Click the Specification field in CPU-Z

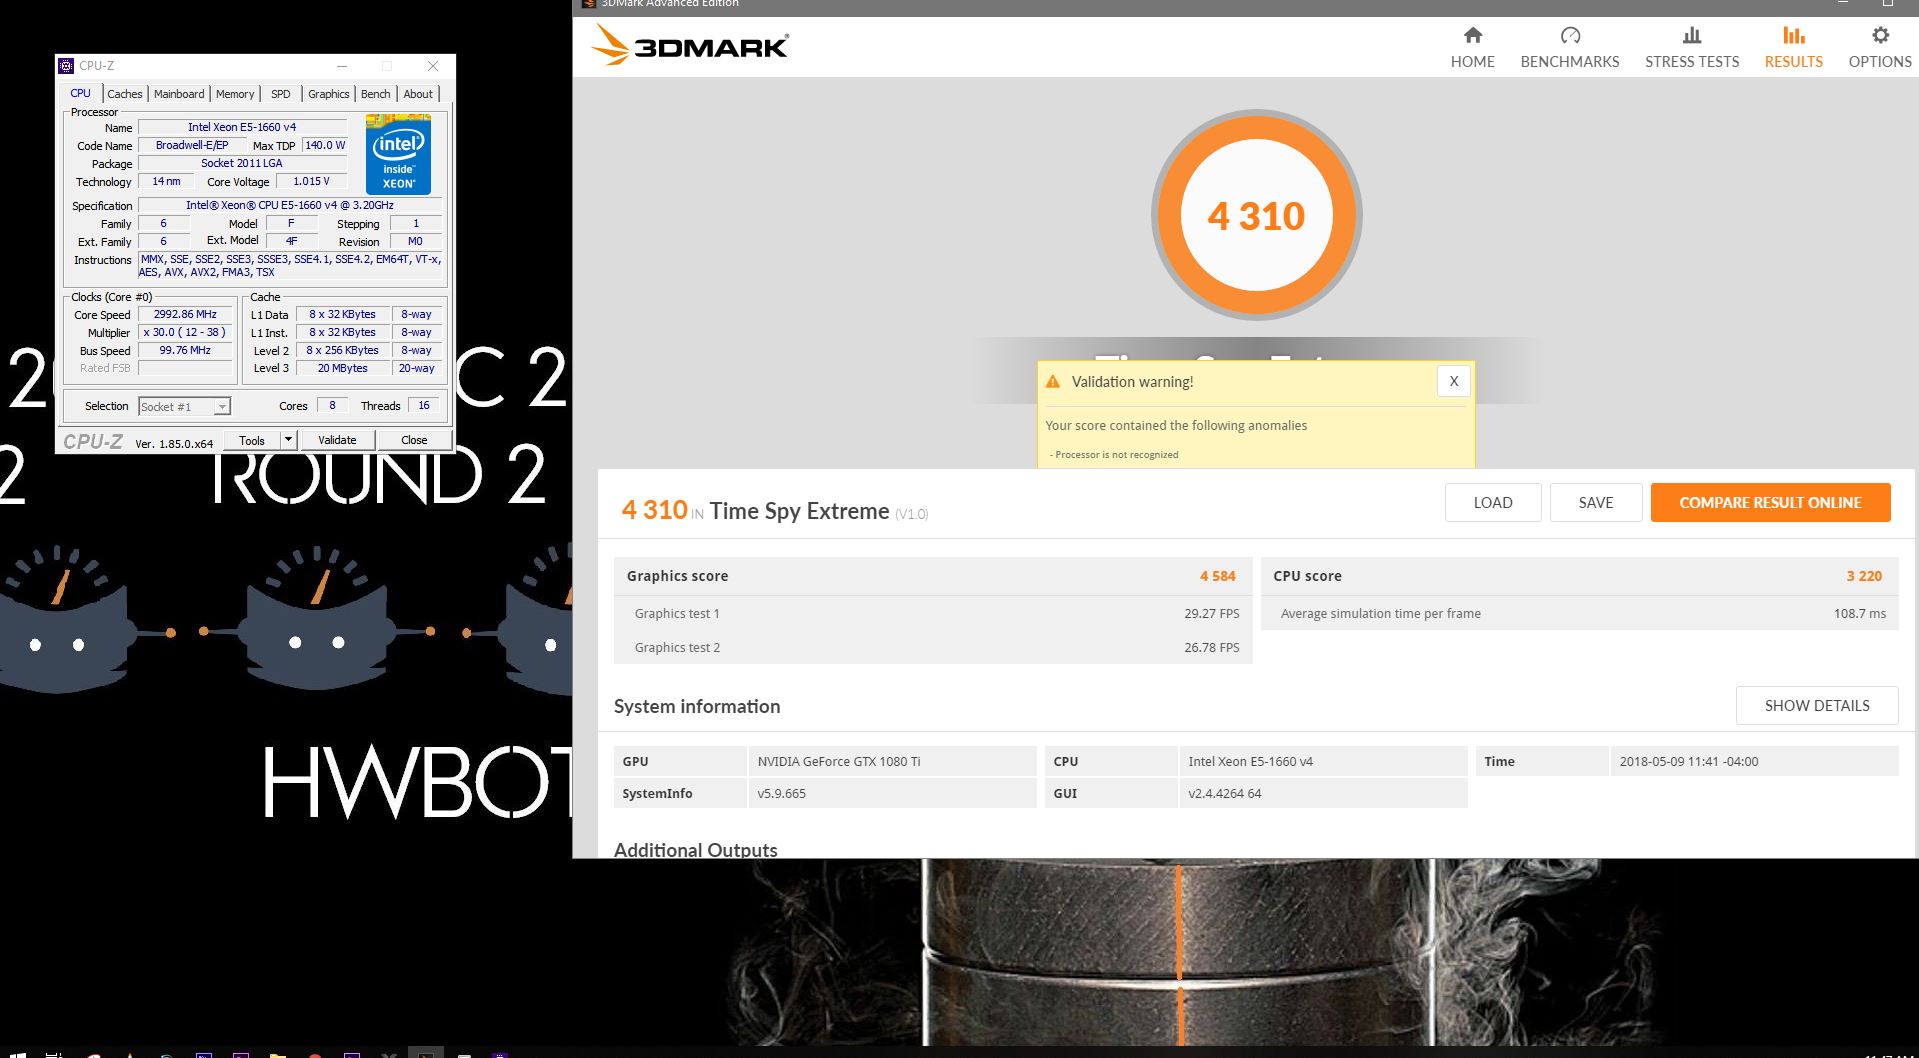click(290, 205)
